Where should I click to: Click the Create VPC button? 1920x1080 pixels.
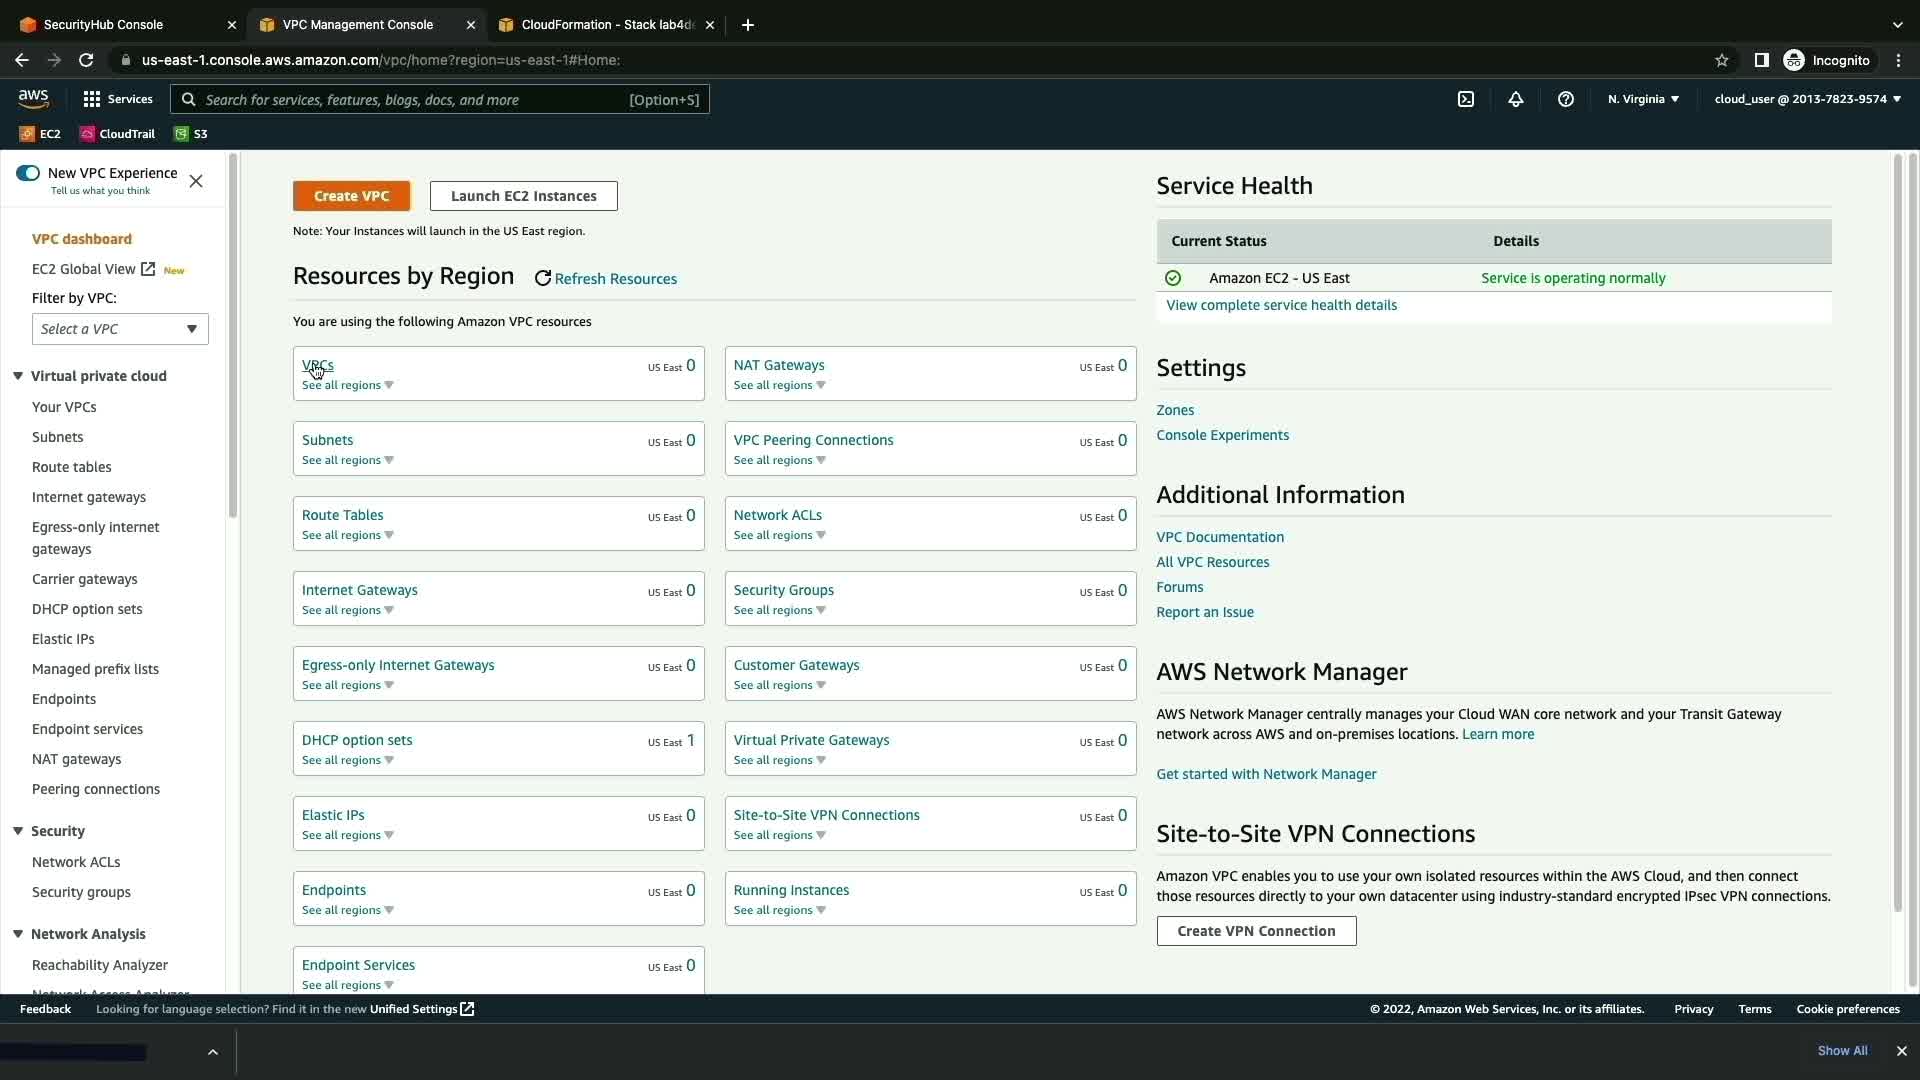tap(351, 196)
